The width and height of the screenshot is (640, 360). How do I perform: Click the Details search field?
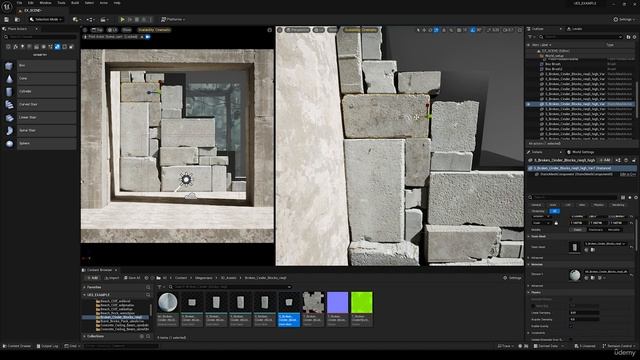pos(573,197)
